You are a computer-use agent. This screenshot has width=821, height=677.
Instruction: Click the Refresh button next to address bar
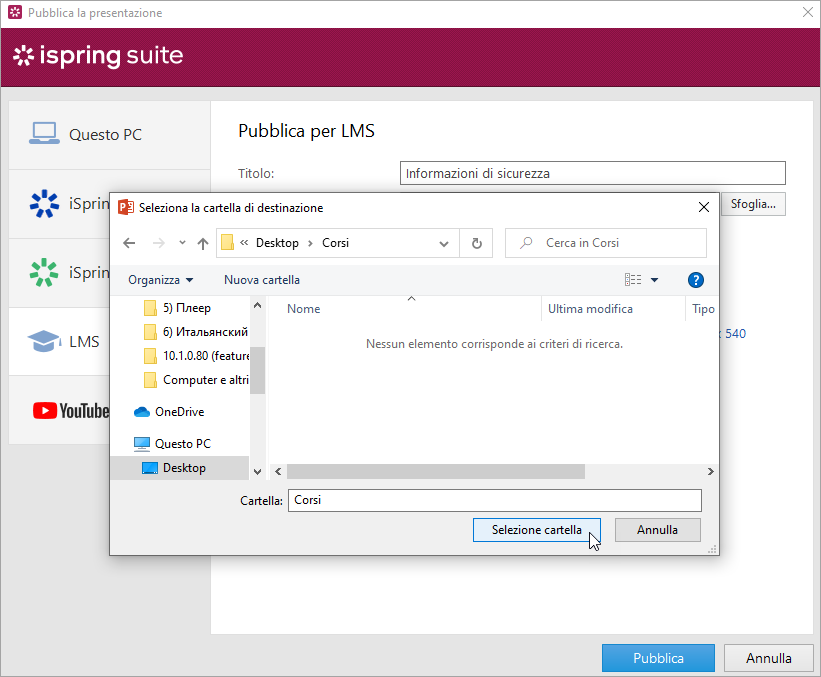pos(476,243)
